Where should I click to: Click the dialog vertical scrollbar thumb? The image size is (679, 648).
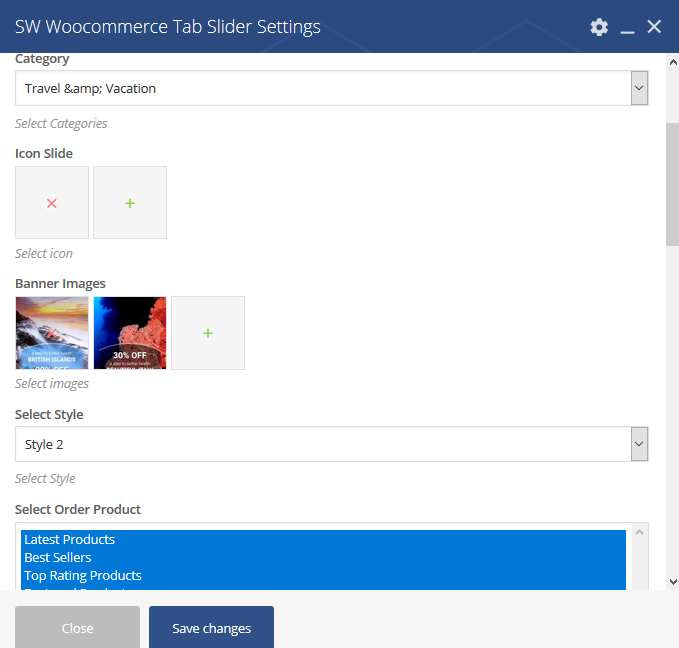(x=673, y=185)
